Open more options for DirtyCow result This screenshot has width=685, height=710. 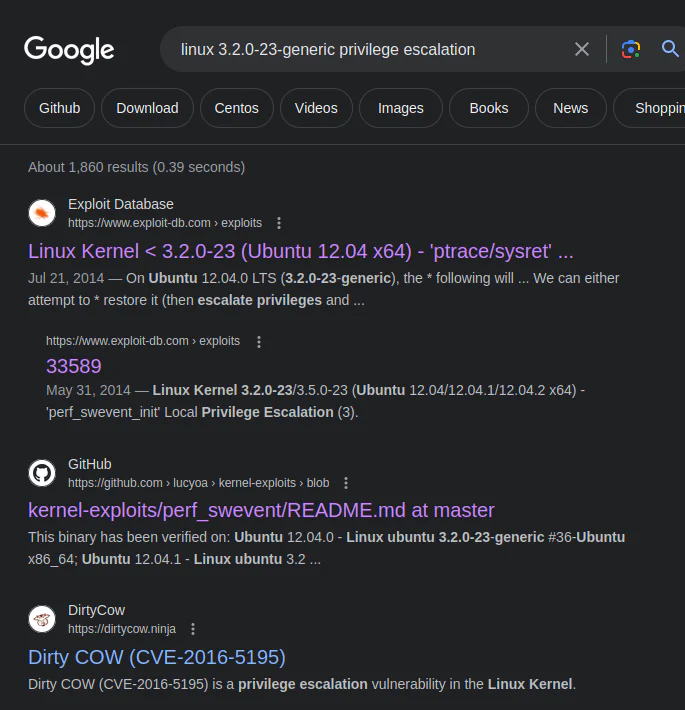193,628
